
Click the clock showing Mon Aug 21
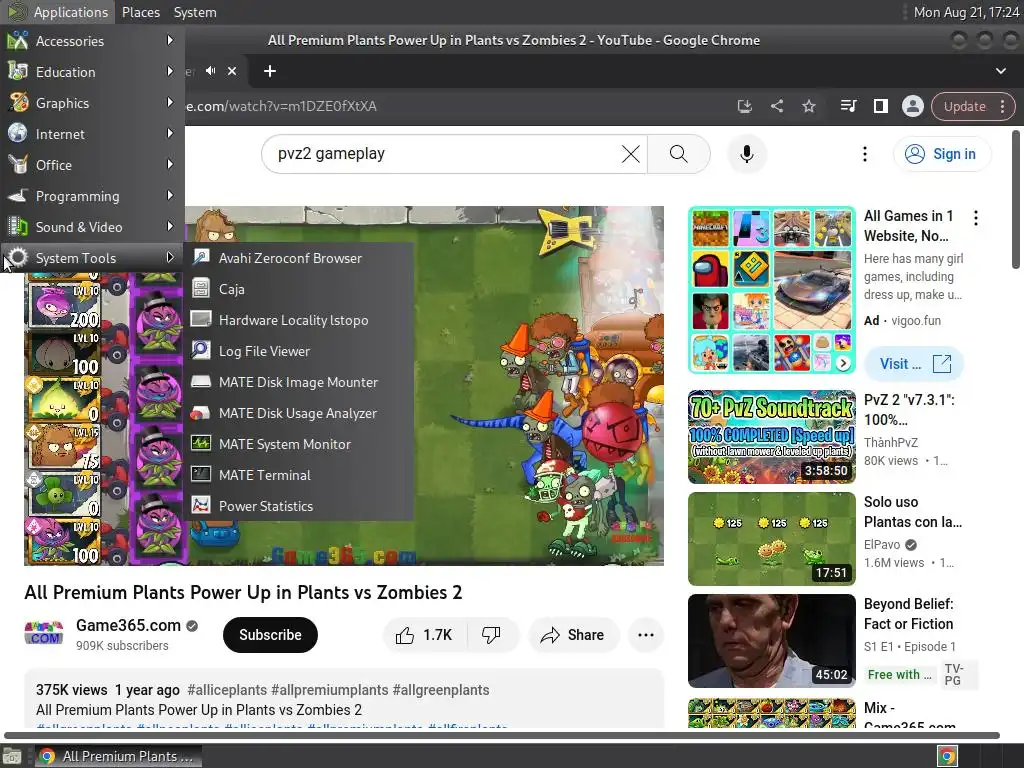click(966, 12)
